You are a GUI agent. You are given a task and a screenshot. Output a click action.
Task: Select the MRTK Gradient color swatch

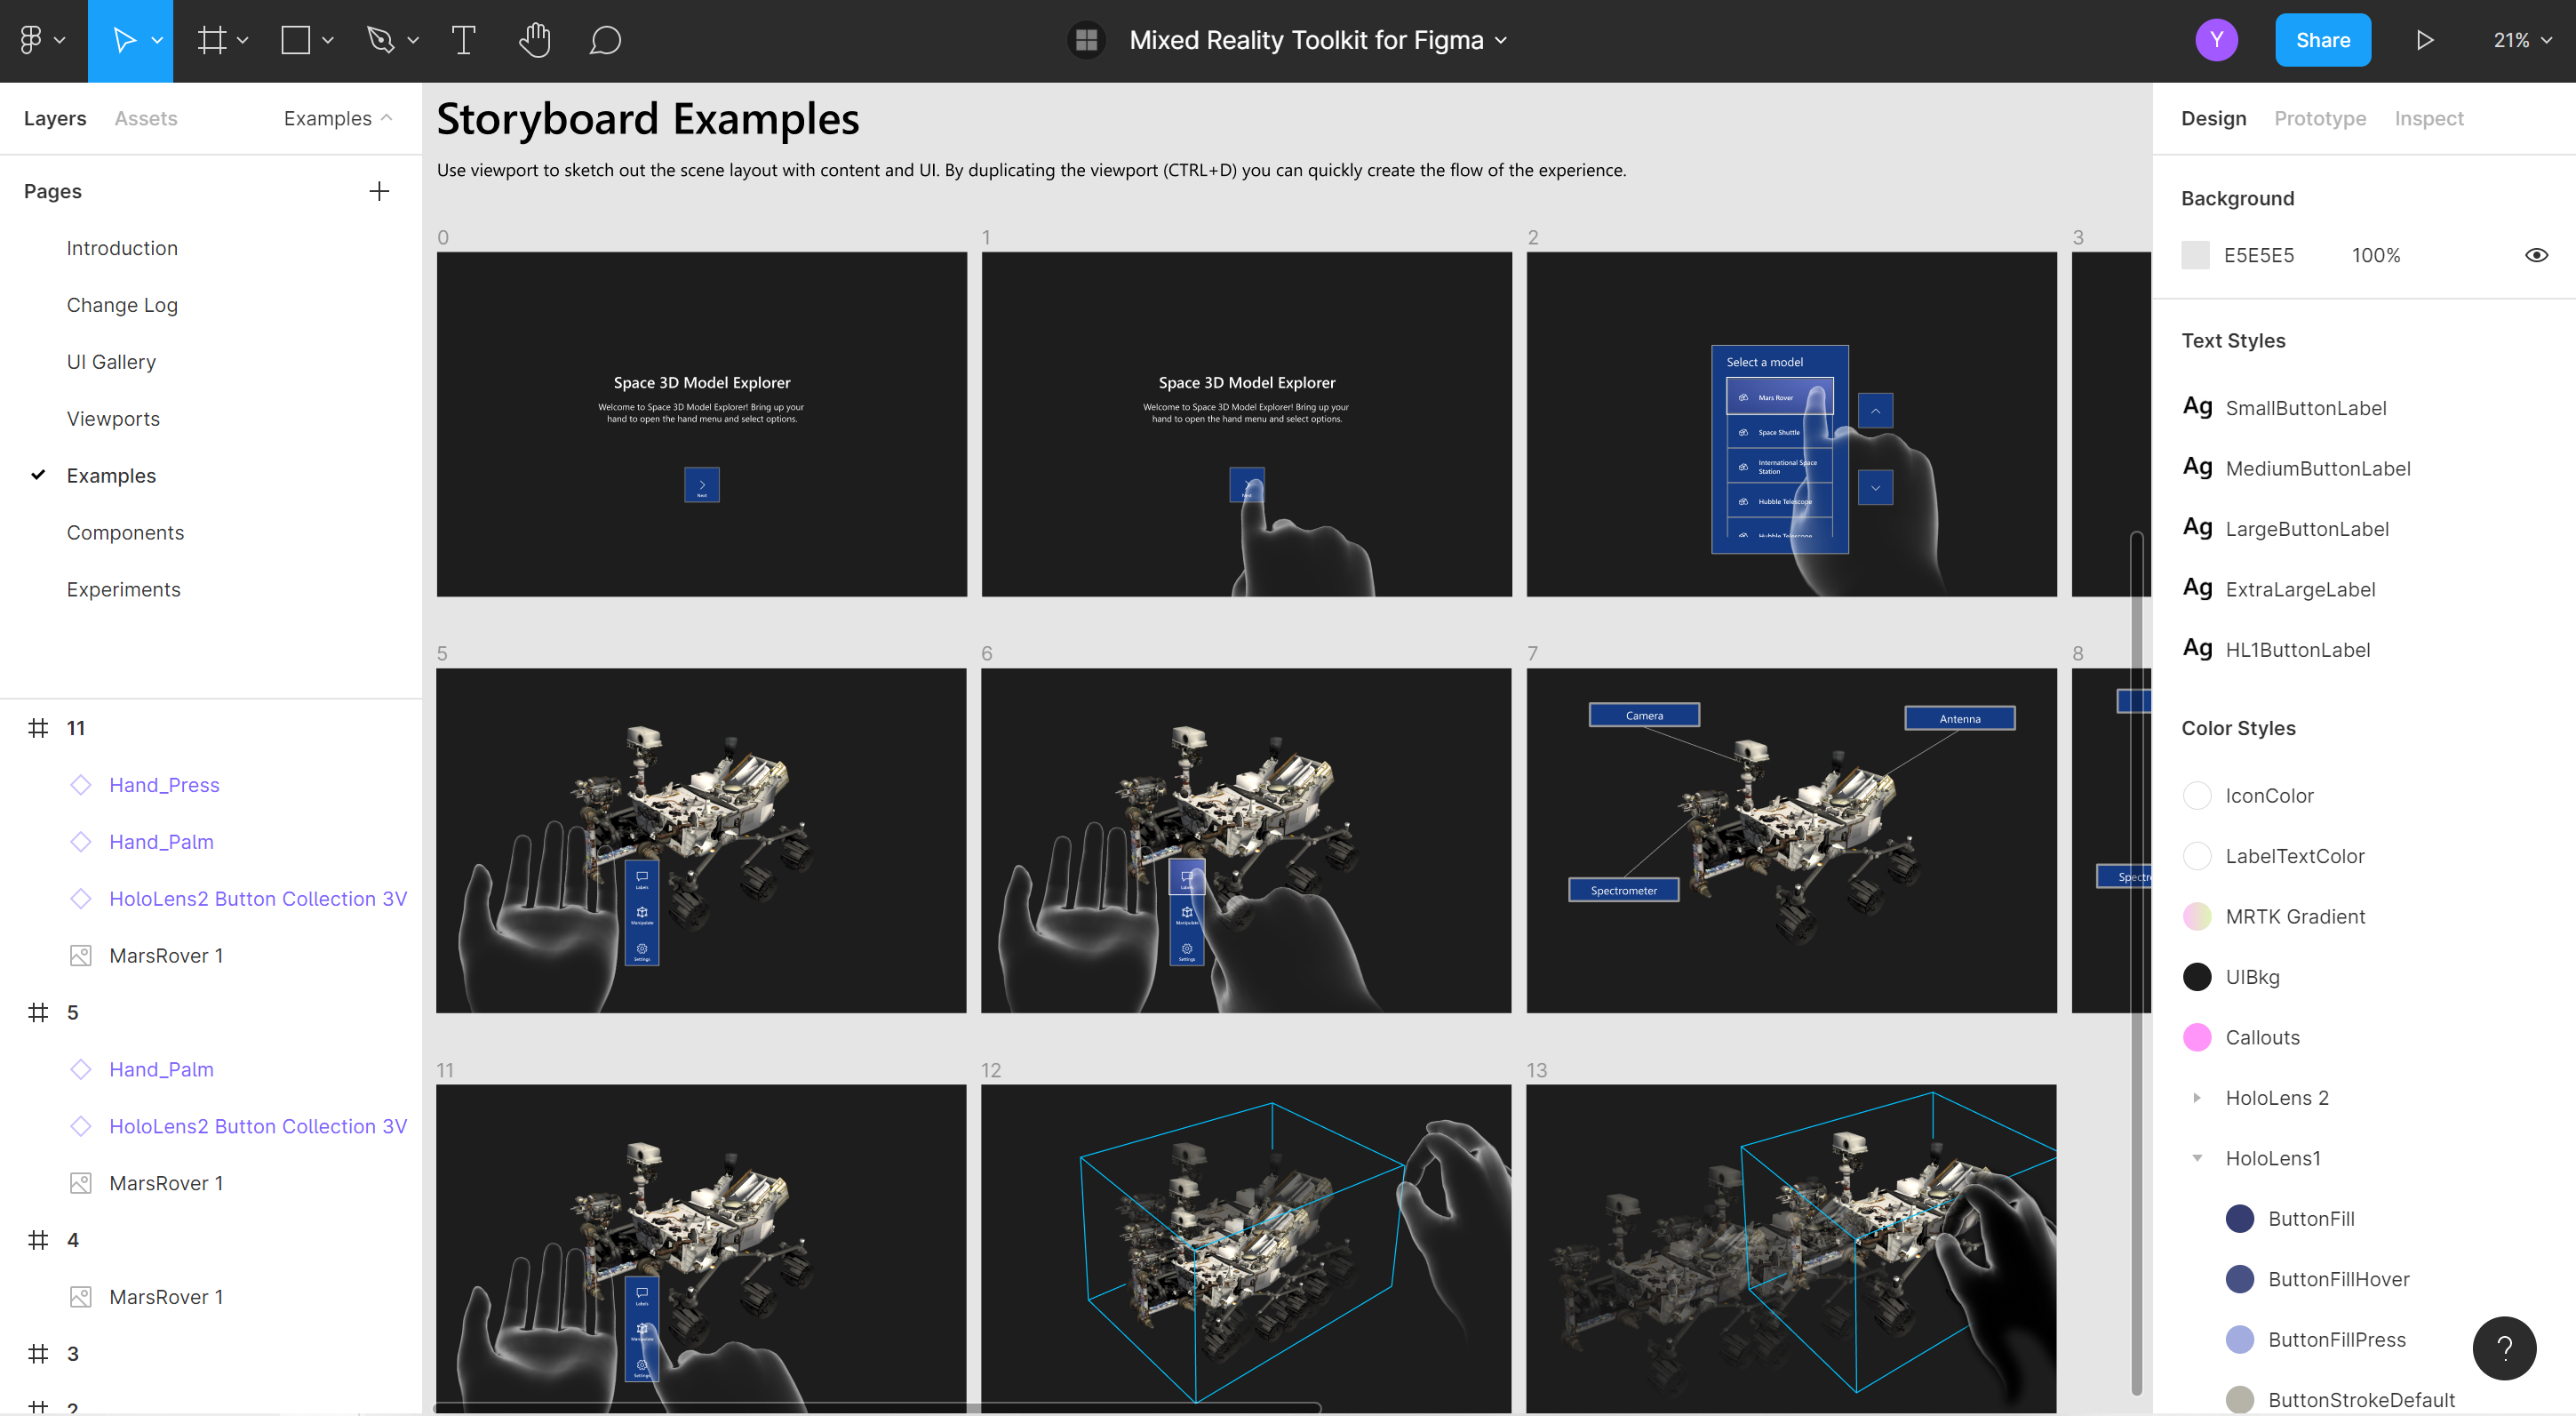coord(2197,916)
